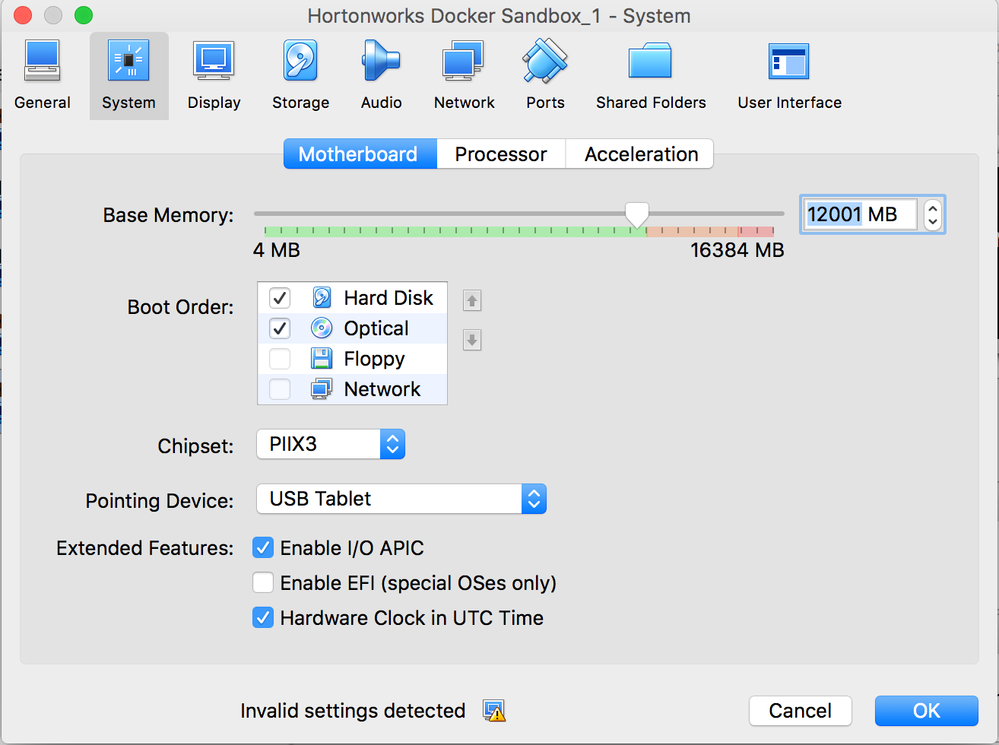Open the Shared Folders settings pane
This screenshot has width=999, height=745.
tap(650, 75)
